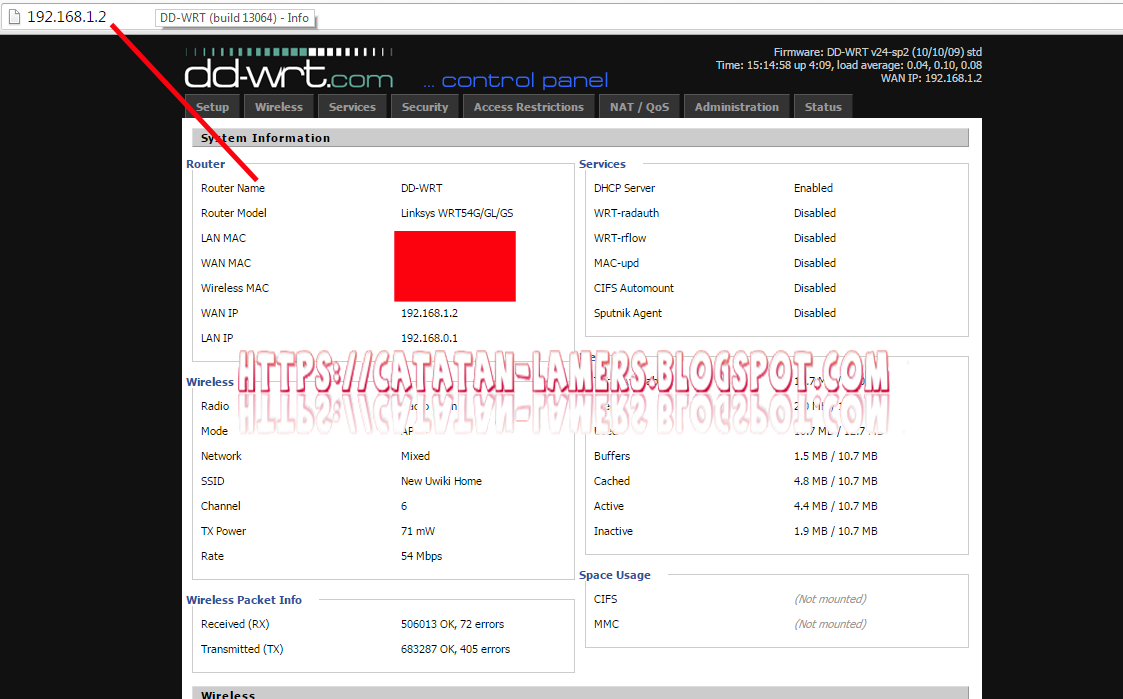Click the Space Usage section title
Screen dimensions: 1123x699
pos(614,575)
